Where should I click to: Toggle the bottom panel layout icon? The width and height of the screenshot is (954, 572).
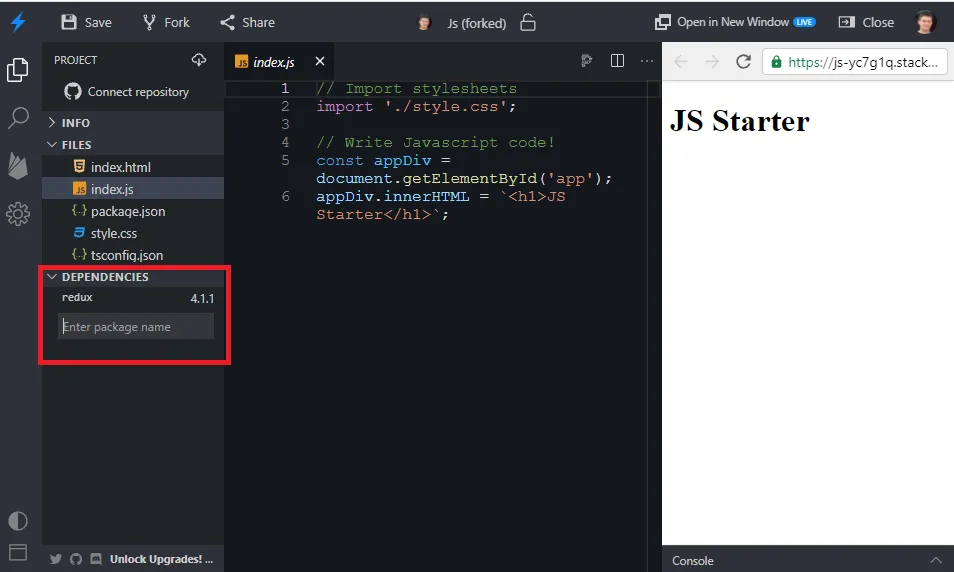pyautogui.click(x=18, y=552)
